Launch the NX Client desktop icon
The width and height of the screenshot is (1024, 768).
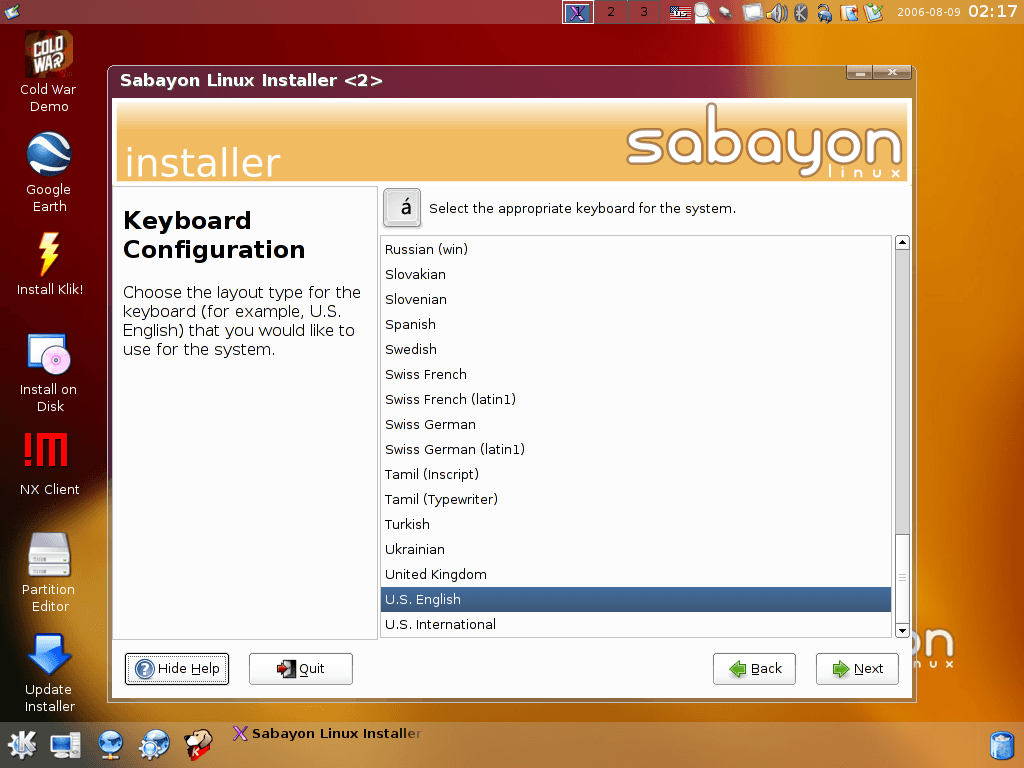[x=49, y=464]
